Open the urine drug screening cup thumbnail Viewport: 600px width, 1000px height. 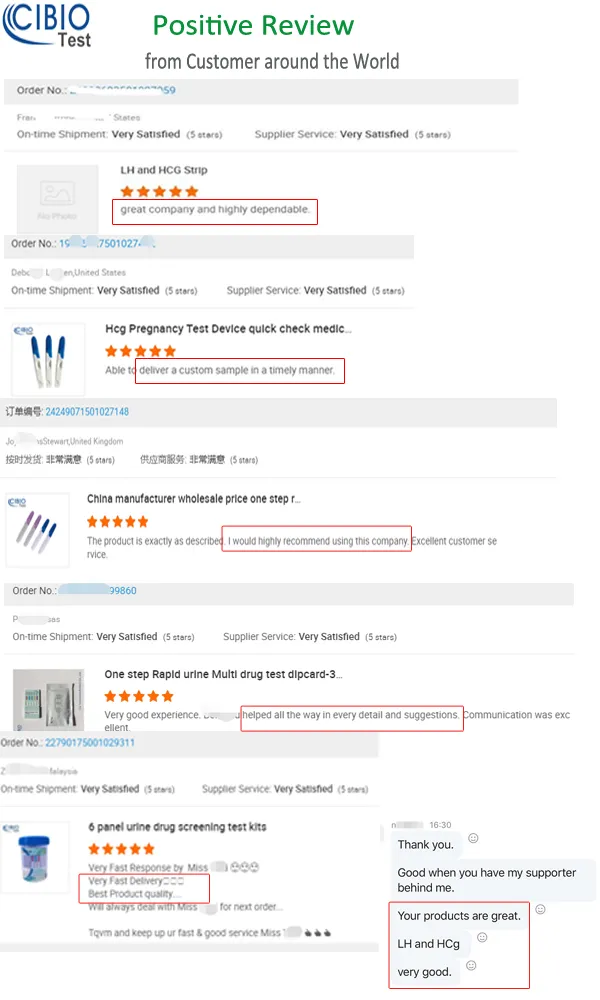[35, 862]
